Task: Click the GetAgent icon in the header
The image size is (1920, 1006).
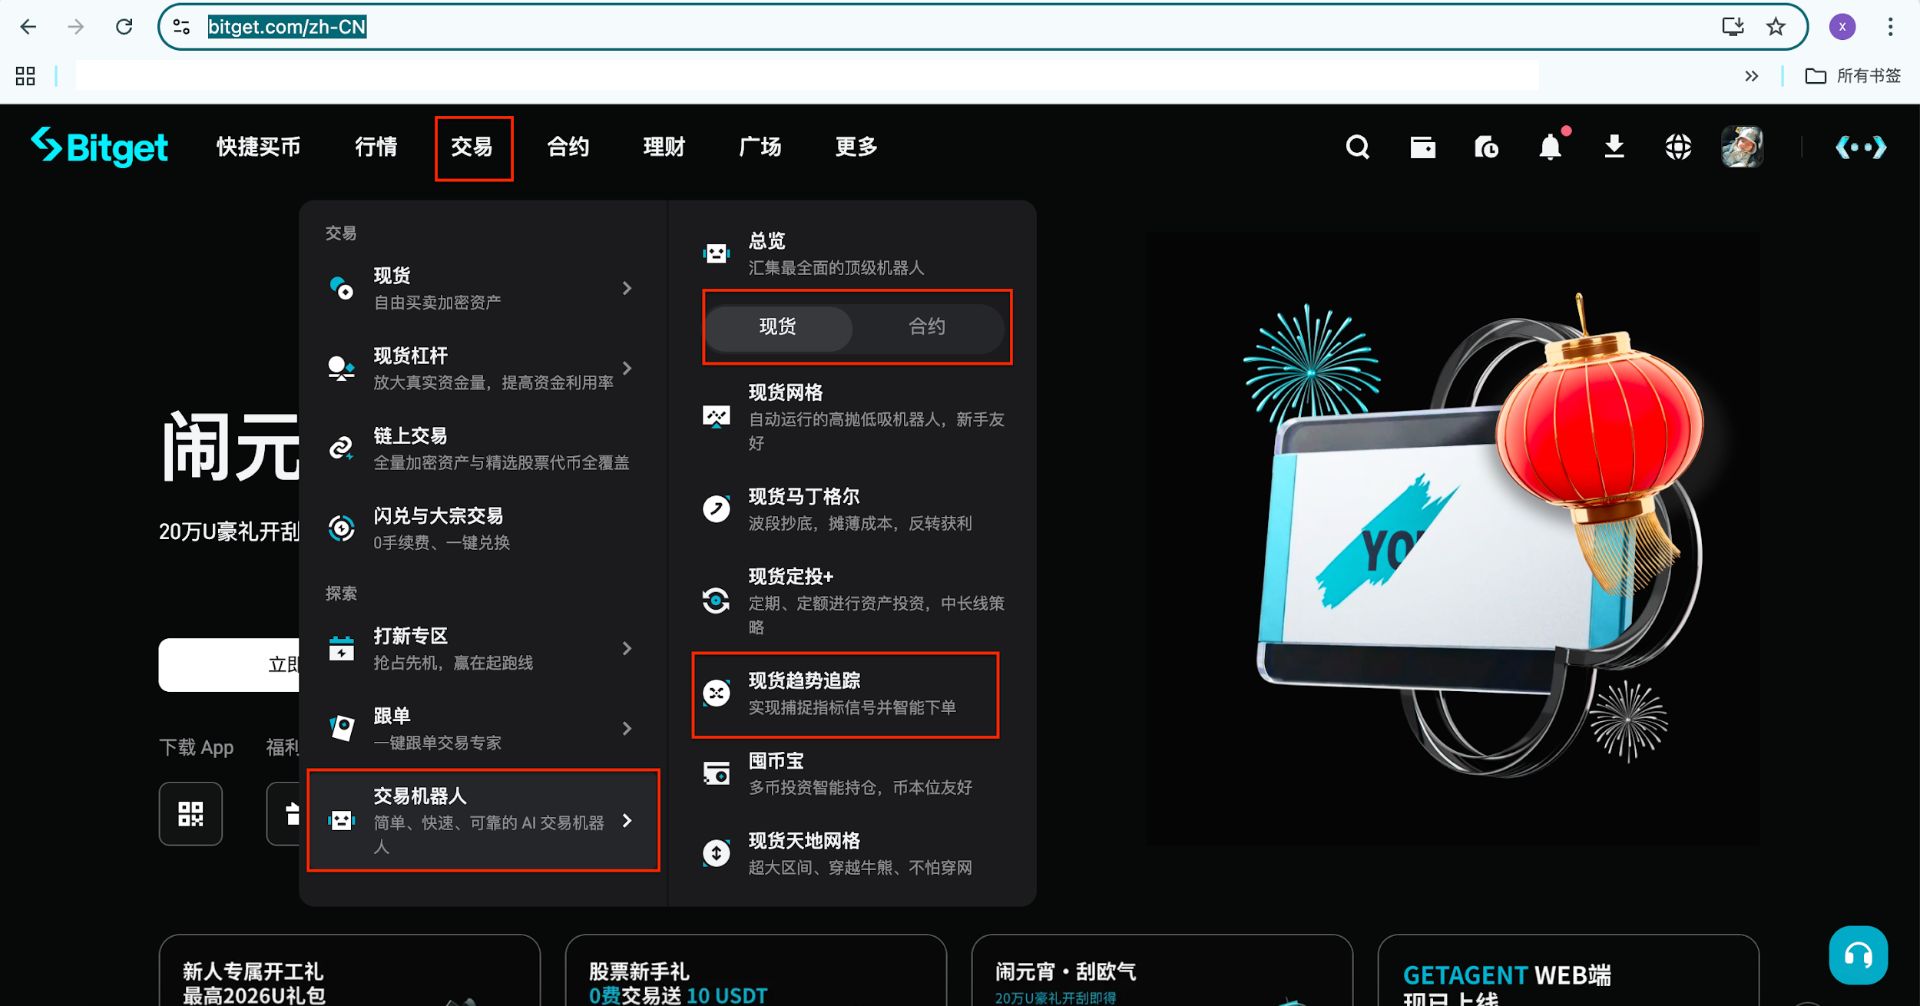Action: [x=1861, y=147]
